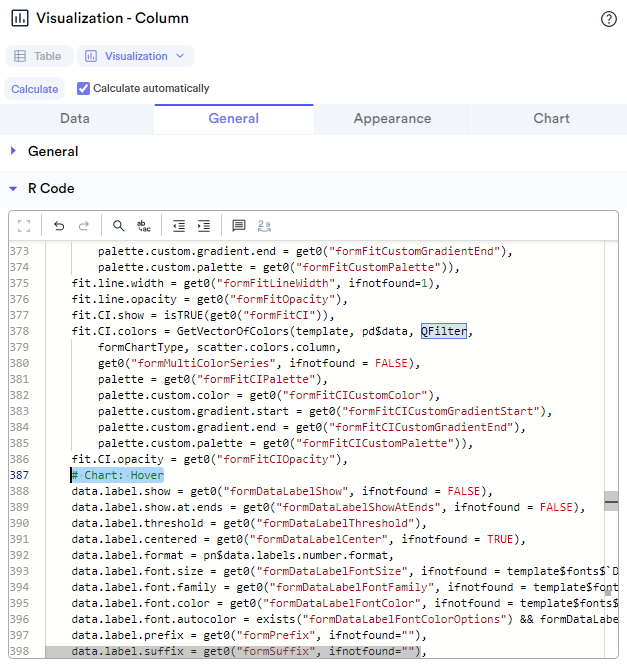Screen dimensions: 627x667
Task: Open find and replace tool
Action: coord(143,226)
